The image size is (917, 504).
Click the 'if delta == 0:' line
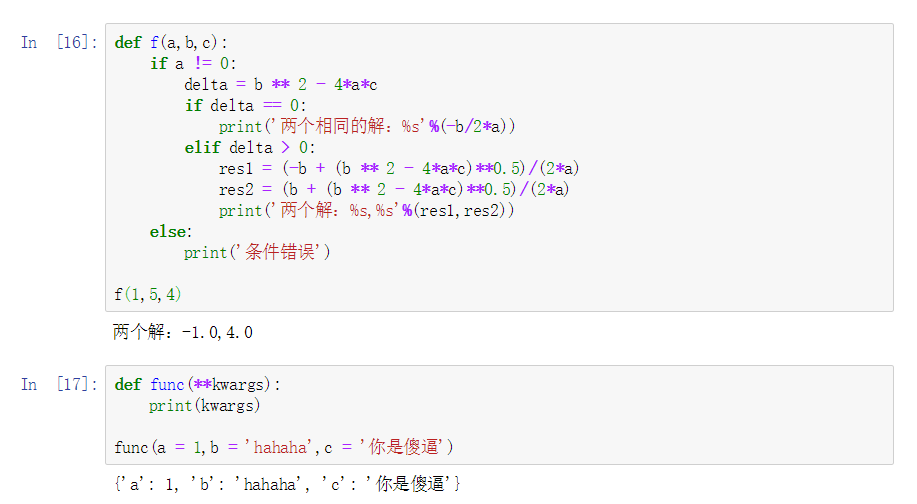[x=245, y=105]
